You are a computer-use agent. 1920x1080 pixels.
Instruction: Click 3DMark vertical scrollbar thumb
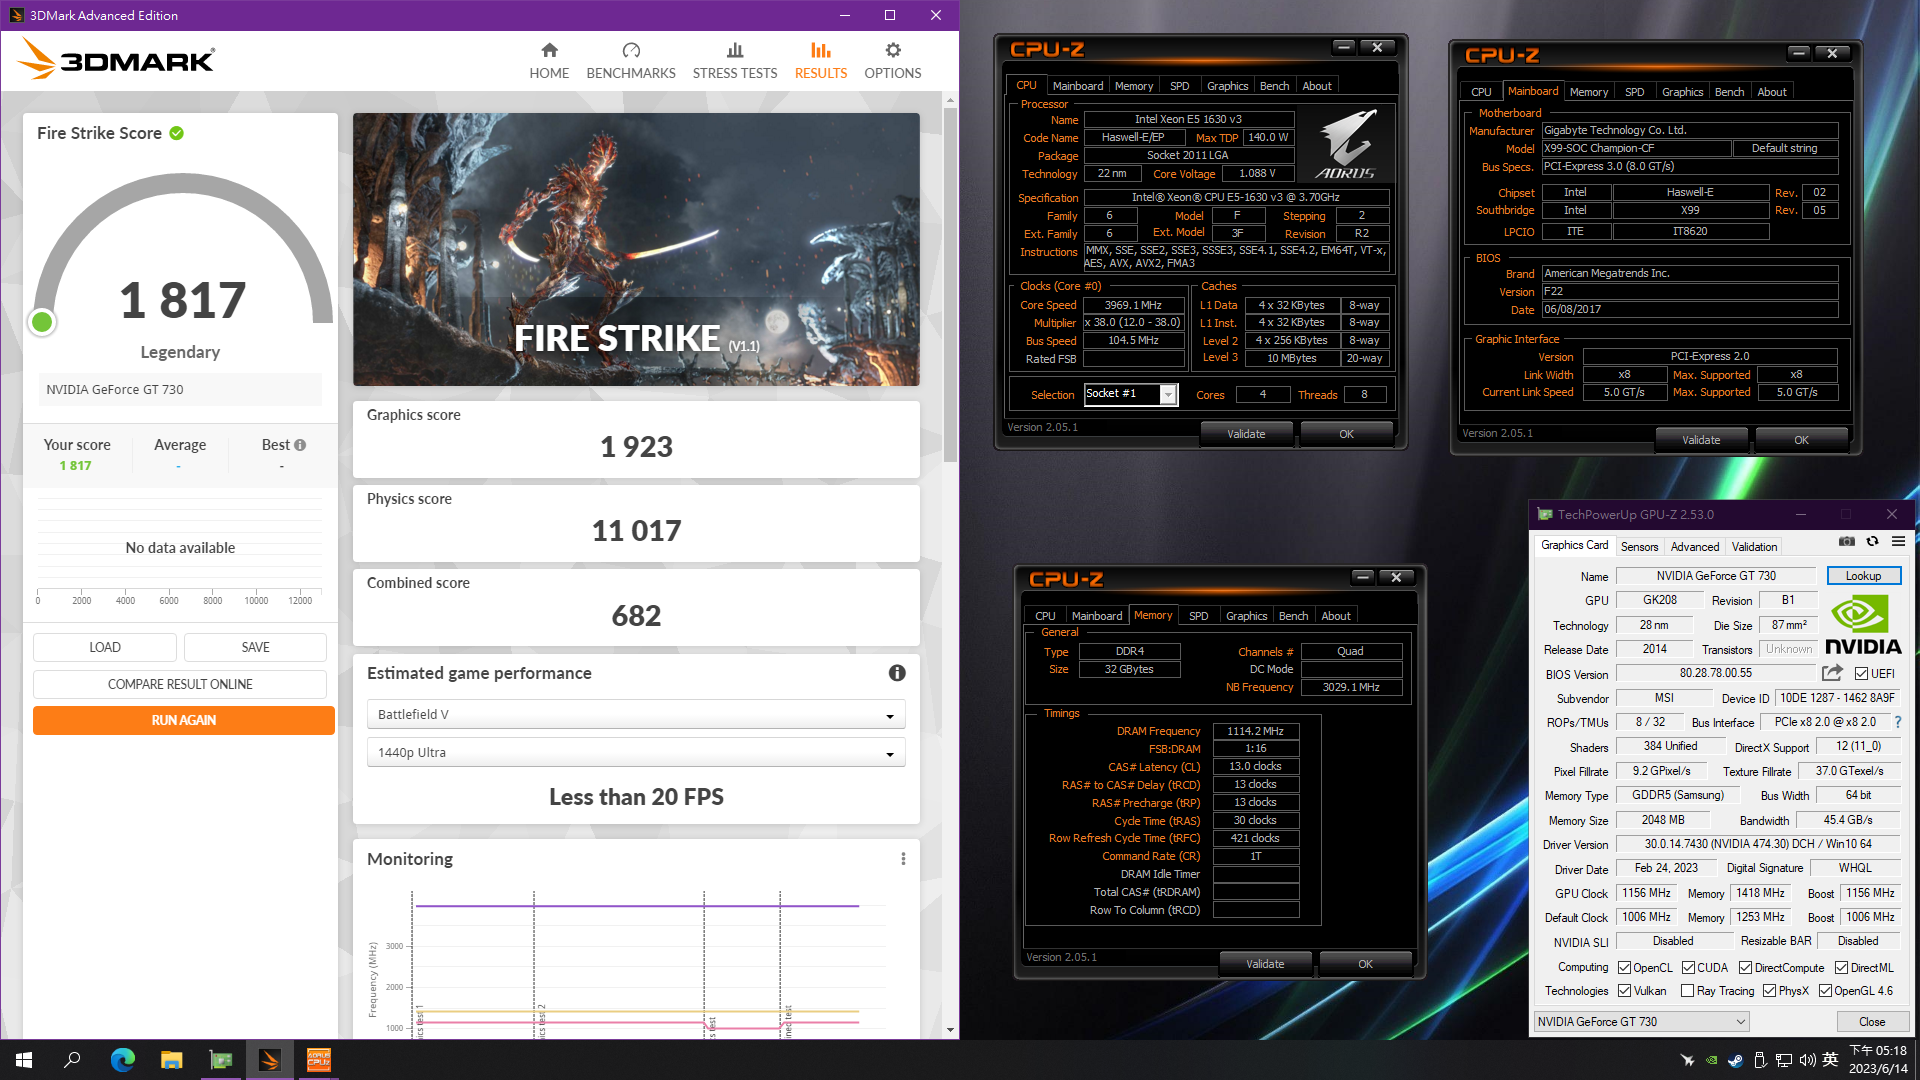950,285
